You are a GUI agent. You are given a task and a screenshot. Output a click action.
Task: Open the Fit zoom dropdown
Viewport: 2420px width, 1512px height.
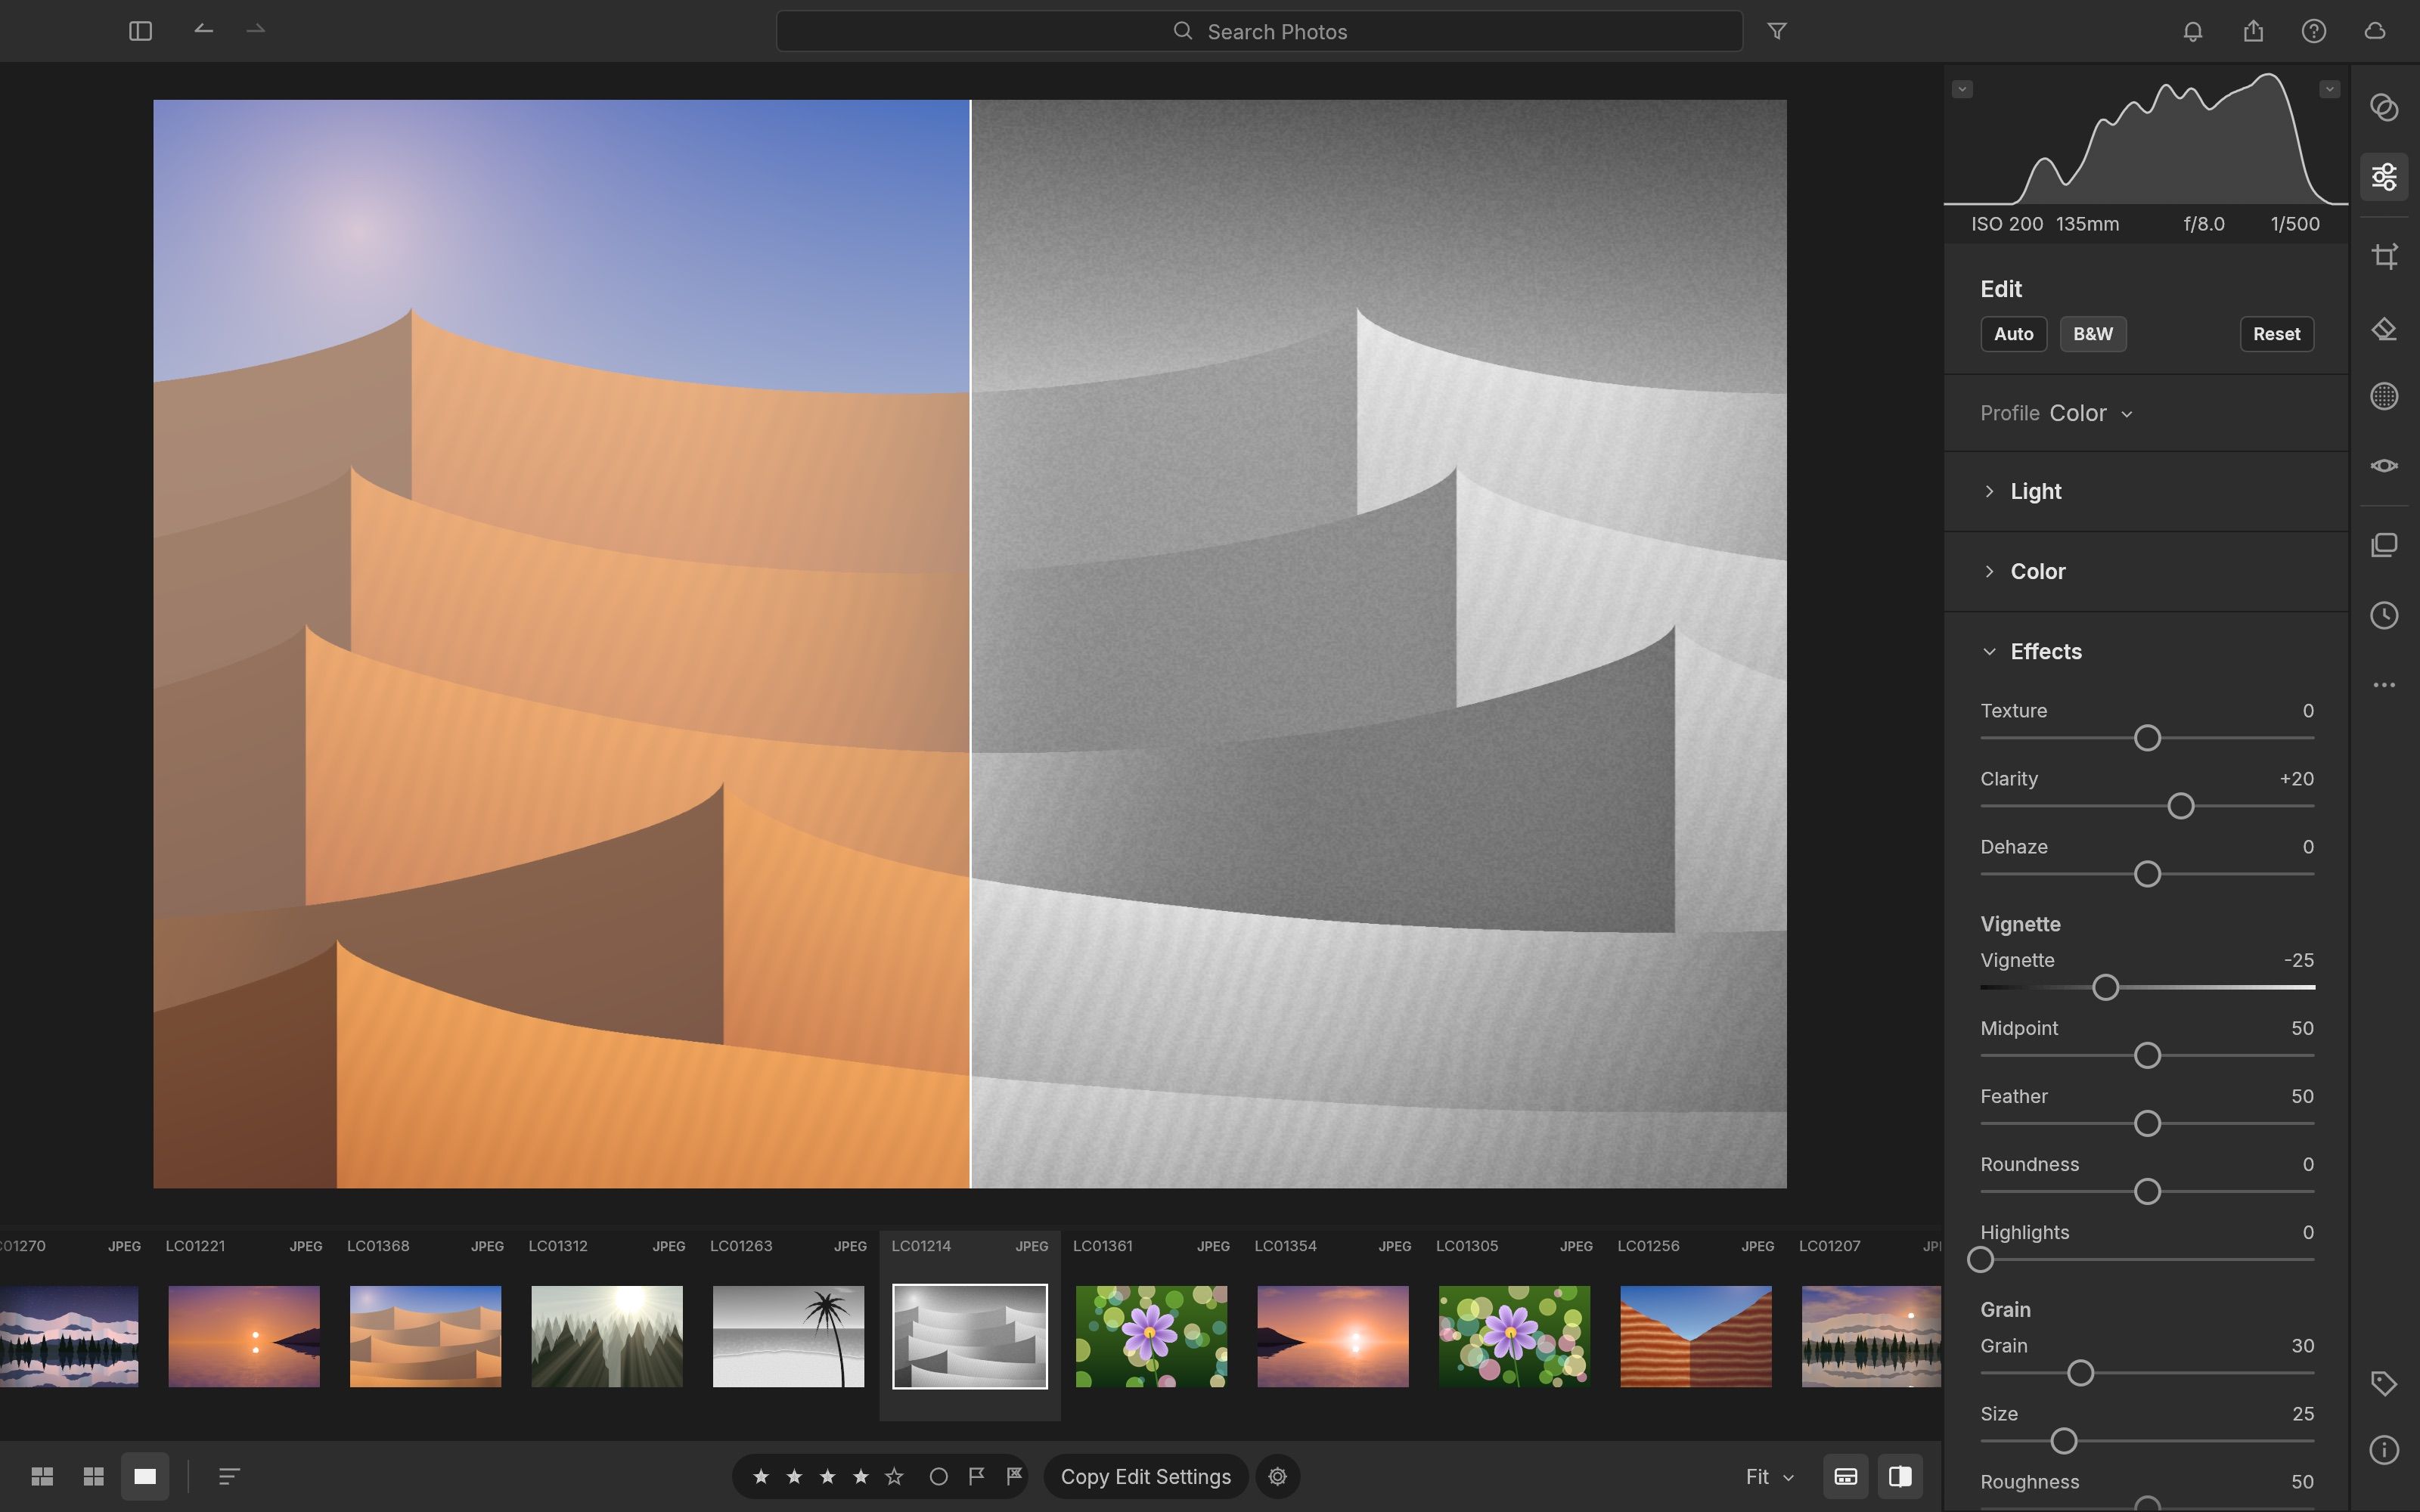click(1769, 1476)
